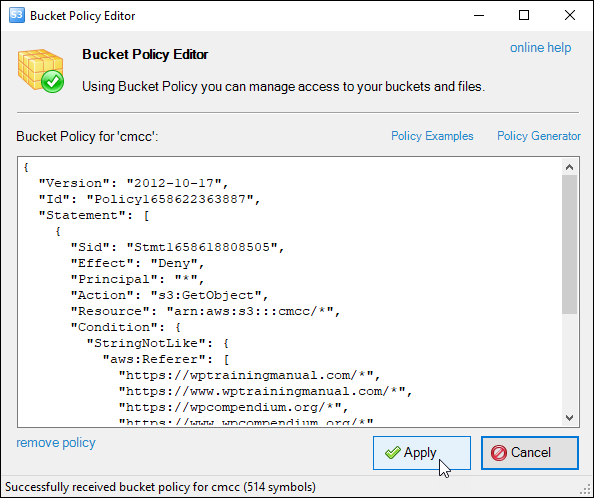Open the online help link
The image size is (594, 498).
540,48
